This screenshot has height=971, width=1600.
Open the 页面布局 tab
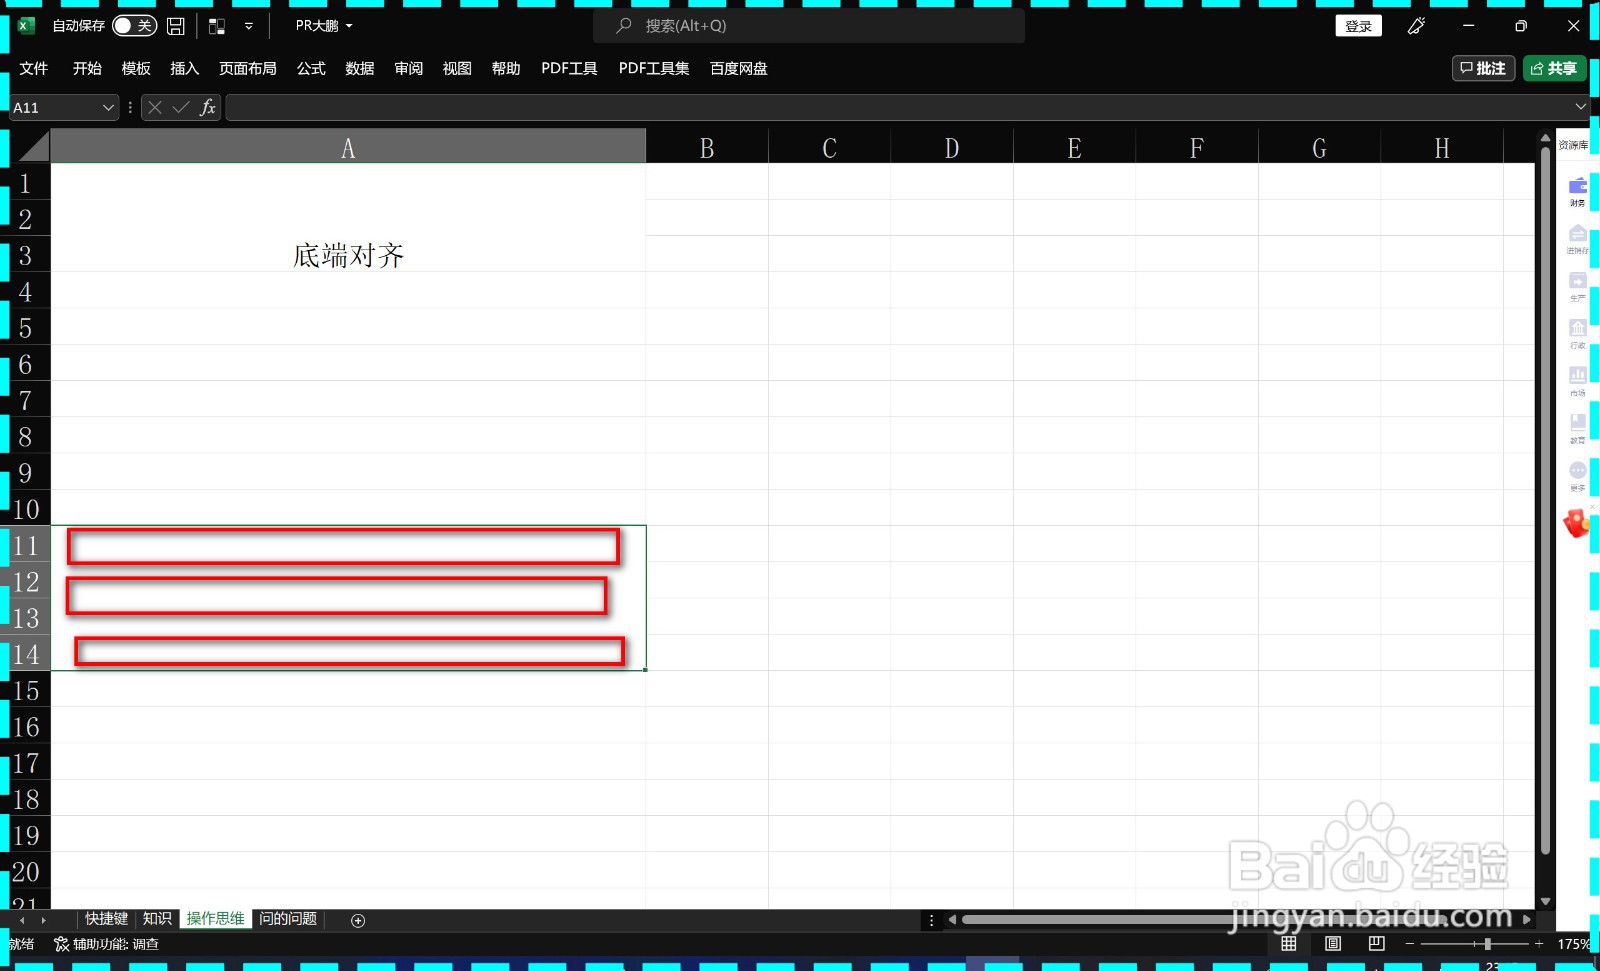[x=248, y=68]
